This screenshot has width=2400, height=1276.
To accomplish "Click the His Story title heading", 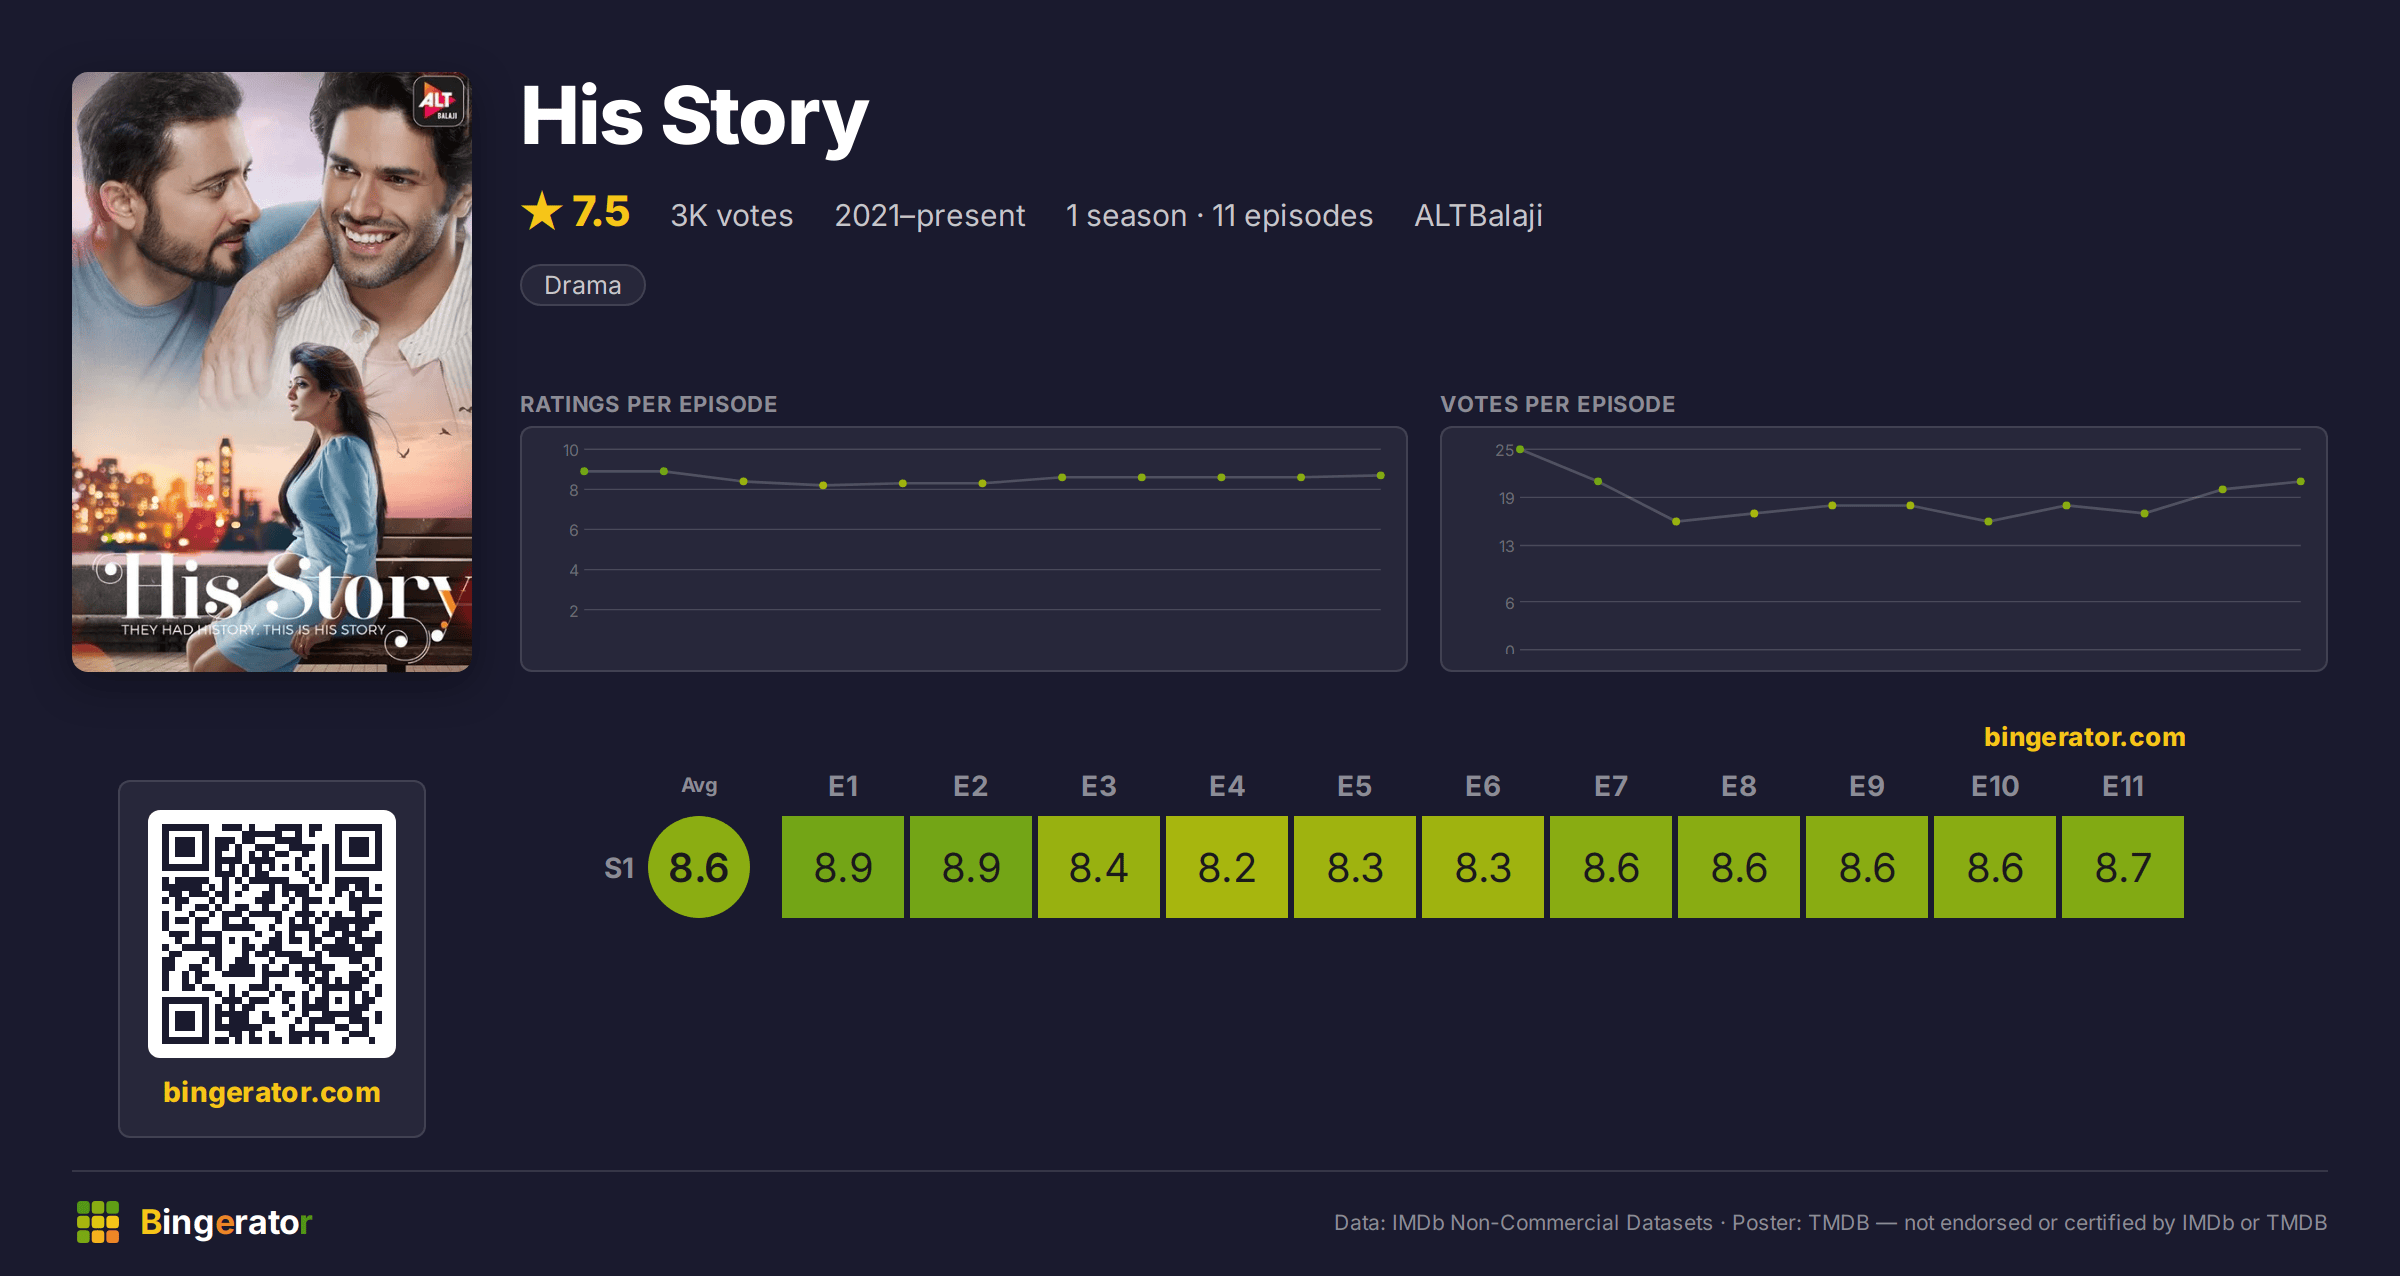I will pyautogui.click(x=695, y=116).
